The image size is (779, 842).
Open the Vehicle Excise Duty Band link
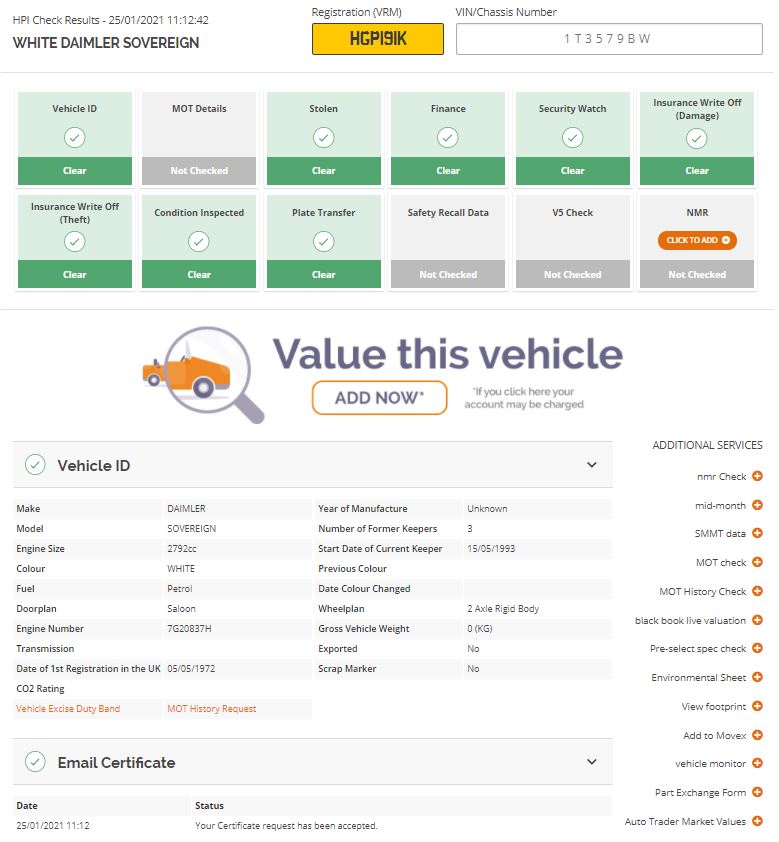coord(68,708)
